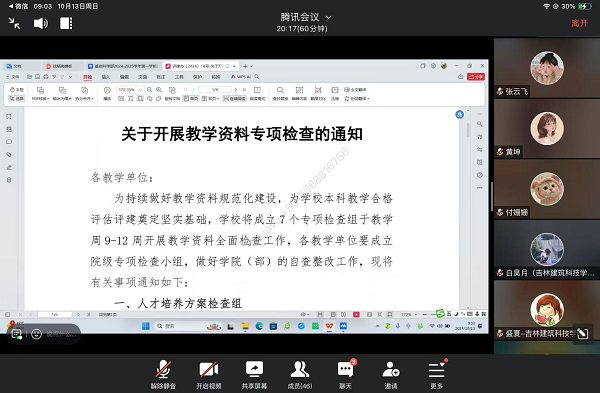Viewport: 600px width, 393px height.
Task: Toggle 连续阅读 continuous reading mode
Action: point(234,98)
